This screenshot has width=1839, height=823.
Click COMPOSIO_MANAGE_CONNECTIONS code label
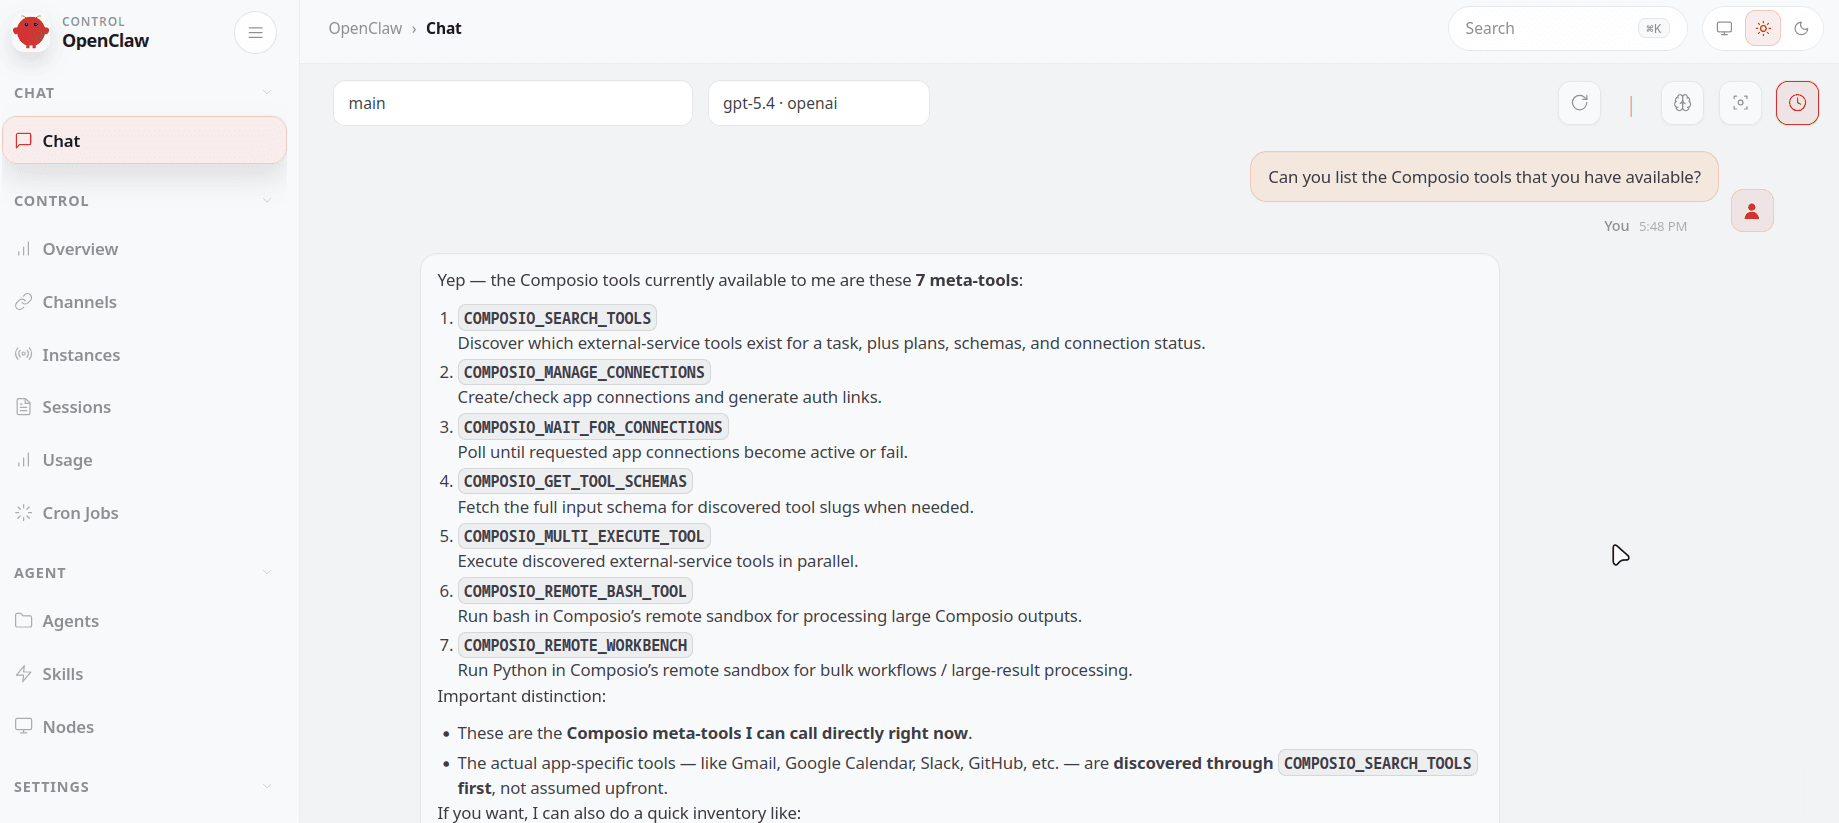pyautogui.click(x=584, y=372)
